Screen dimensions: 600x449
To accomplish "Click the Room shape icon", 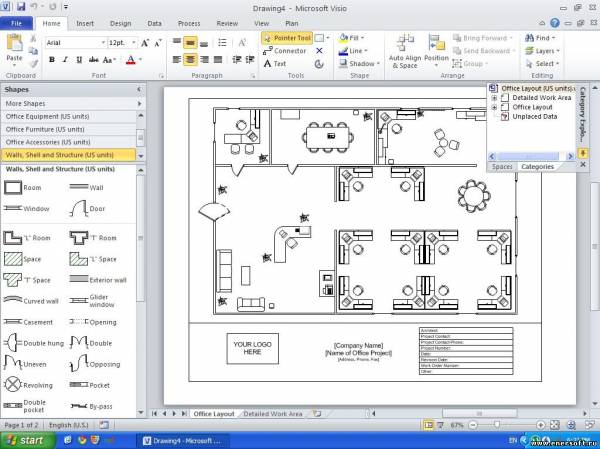I will tap(13, 188).
